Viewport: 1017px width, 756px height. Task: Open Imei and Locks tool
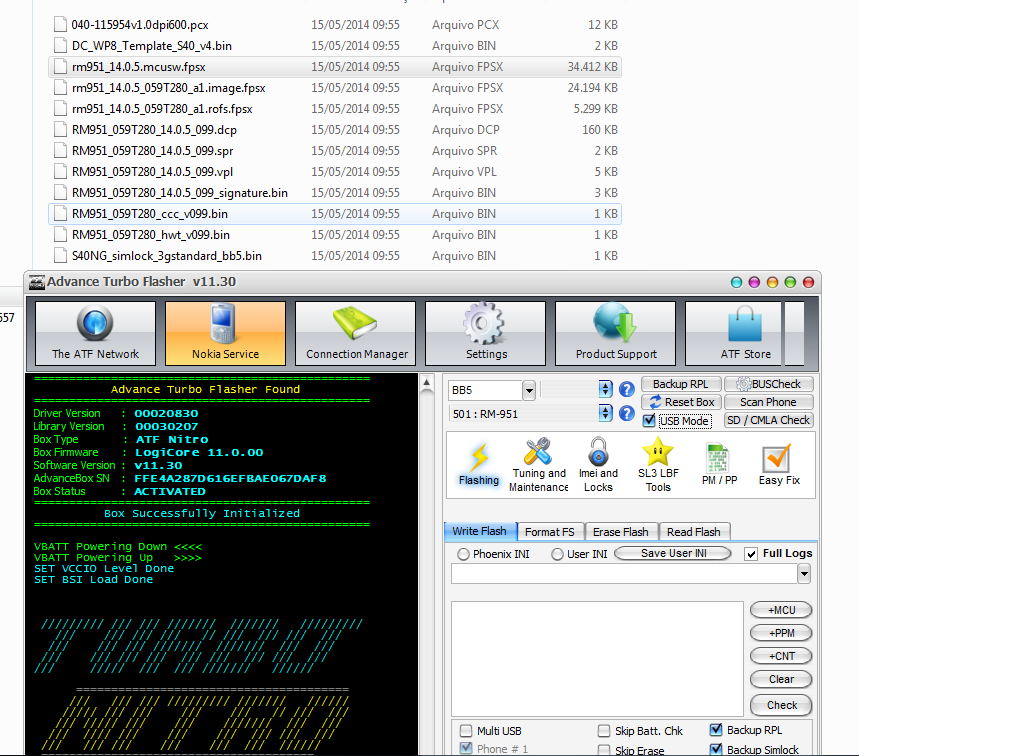point(598,465)
